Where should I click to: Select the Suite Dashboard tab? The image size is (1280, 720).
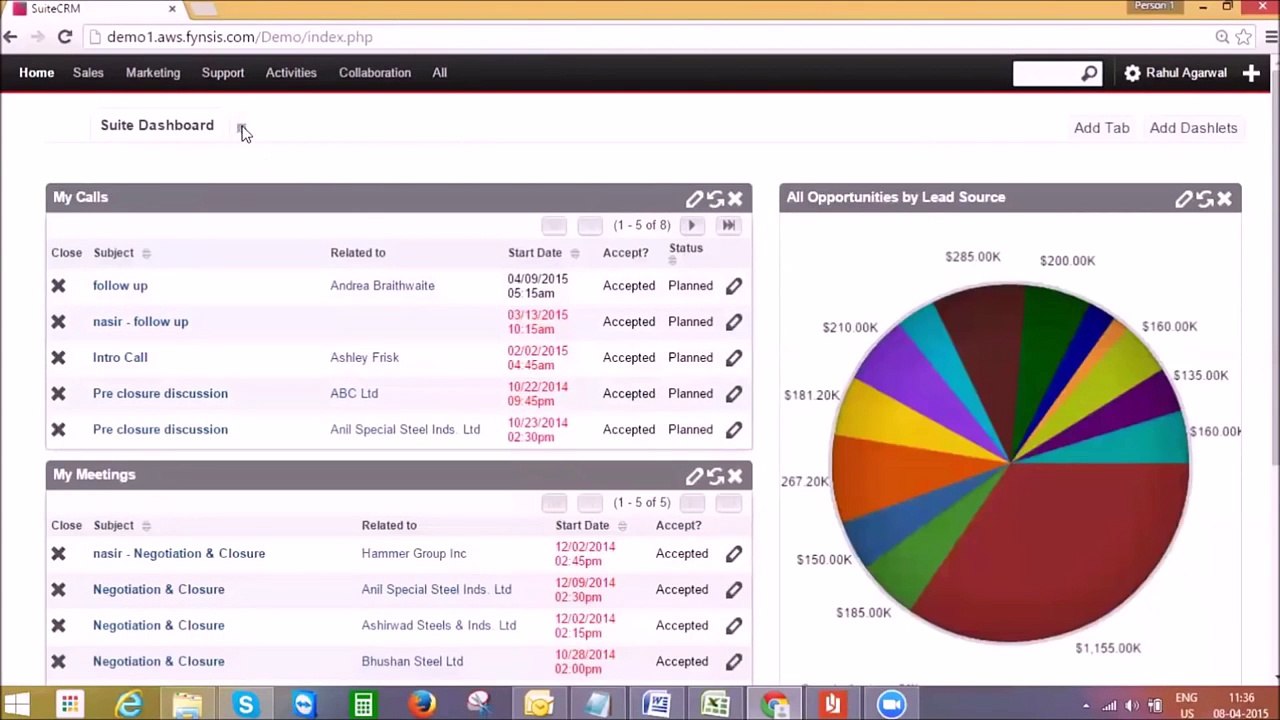pyautogui.click(x=157, y=125)
